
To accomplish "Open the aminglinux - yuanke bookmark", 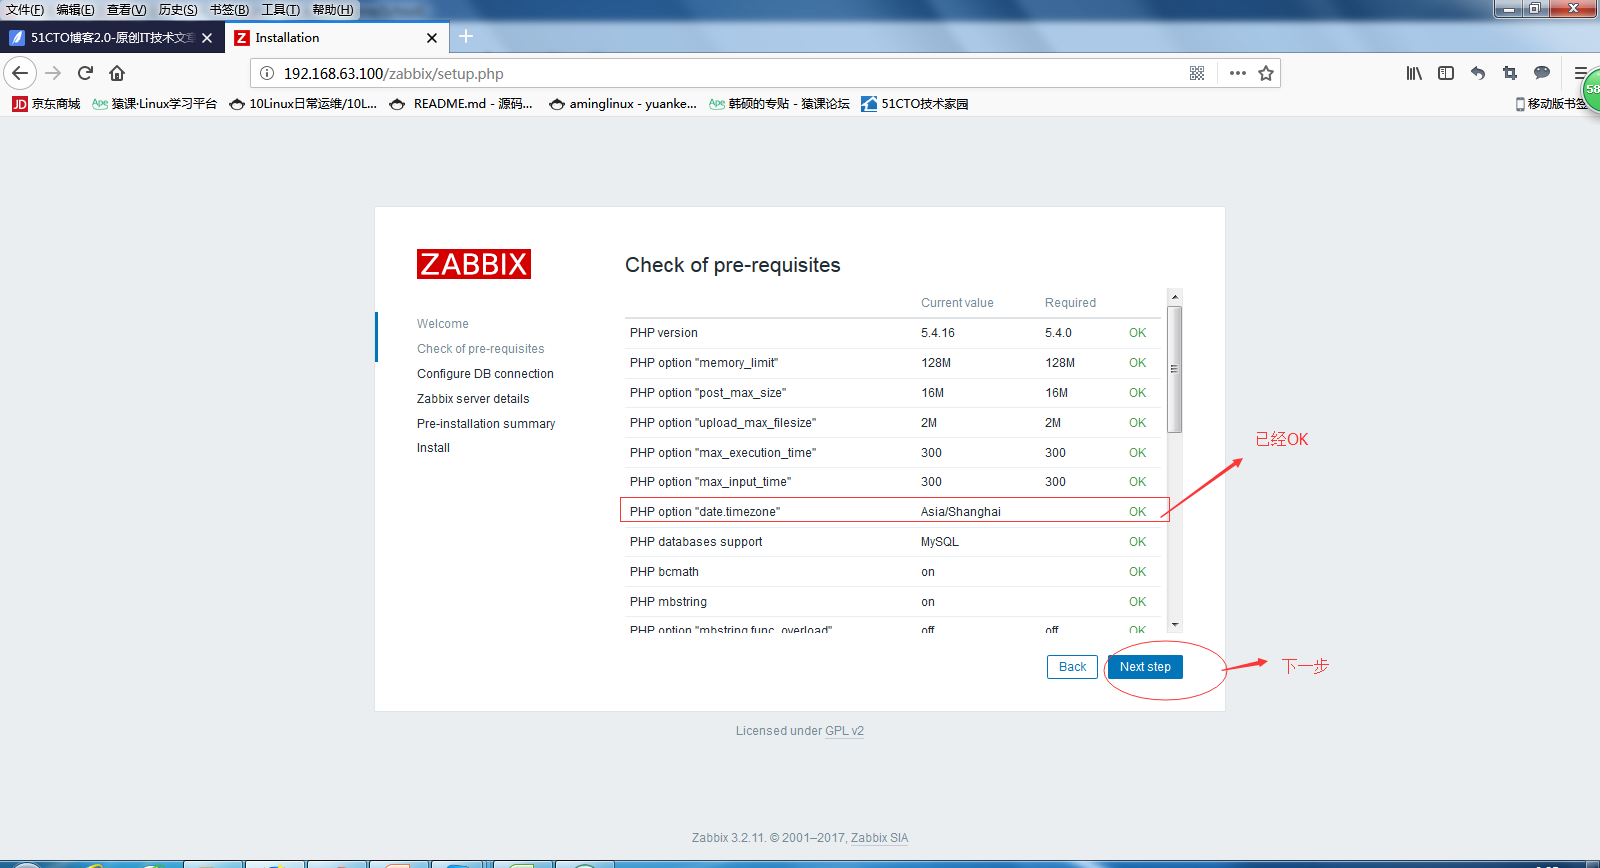I will 623,104.
